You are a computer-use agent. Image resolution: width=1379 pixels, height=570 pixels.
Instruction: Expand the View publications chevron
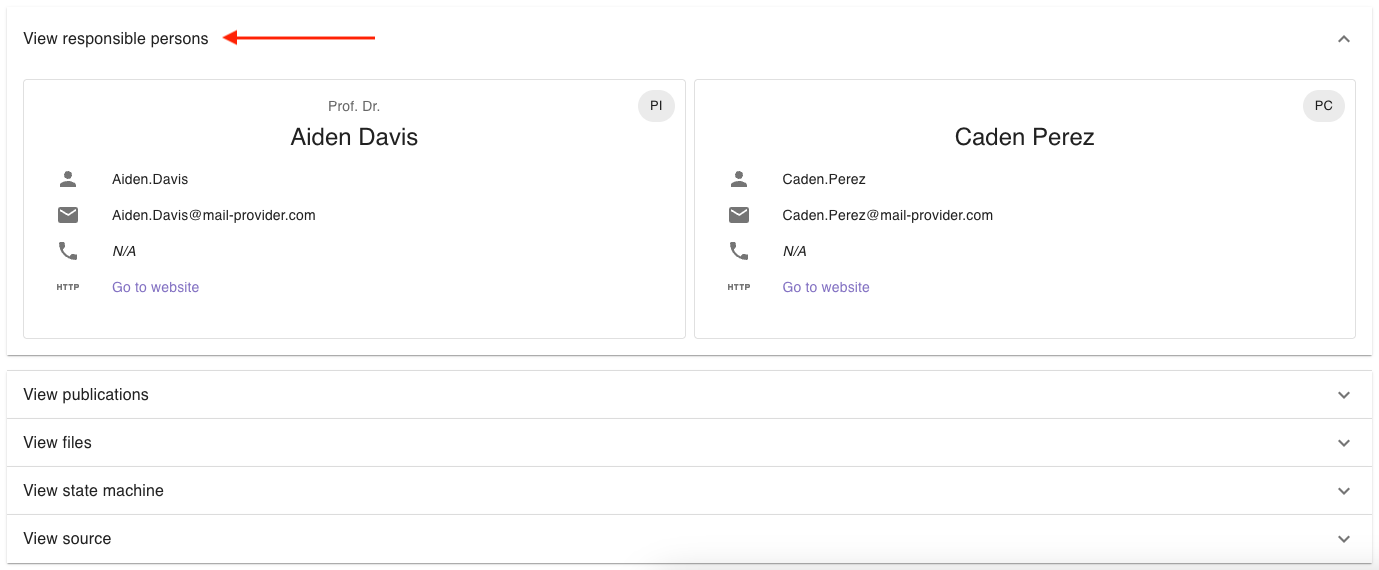1343,395
